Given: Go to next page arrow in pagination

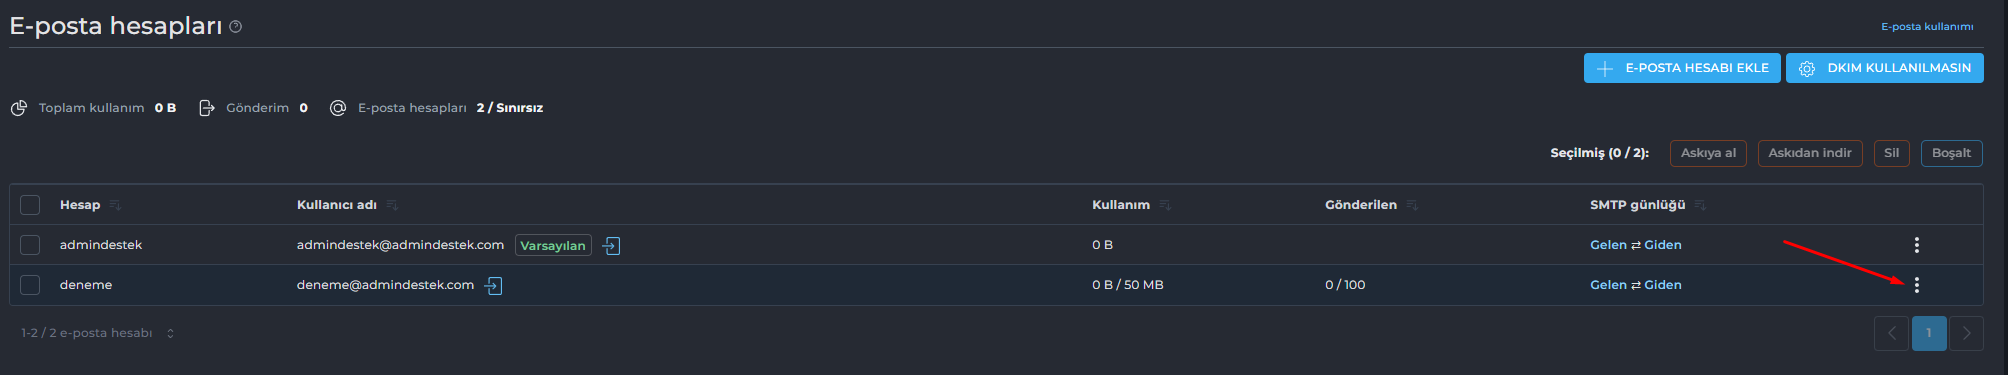Looking at the screenshot, I should coord(1966,333).
